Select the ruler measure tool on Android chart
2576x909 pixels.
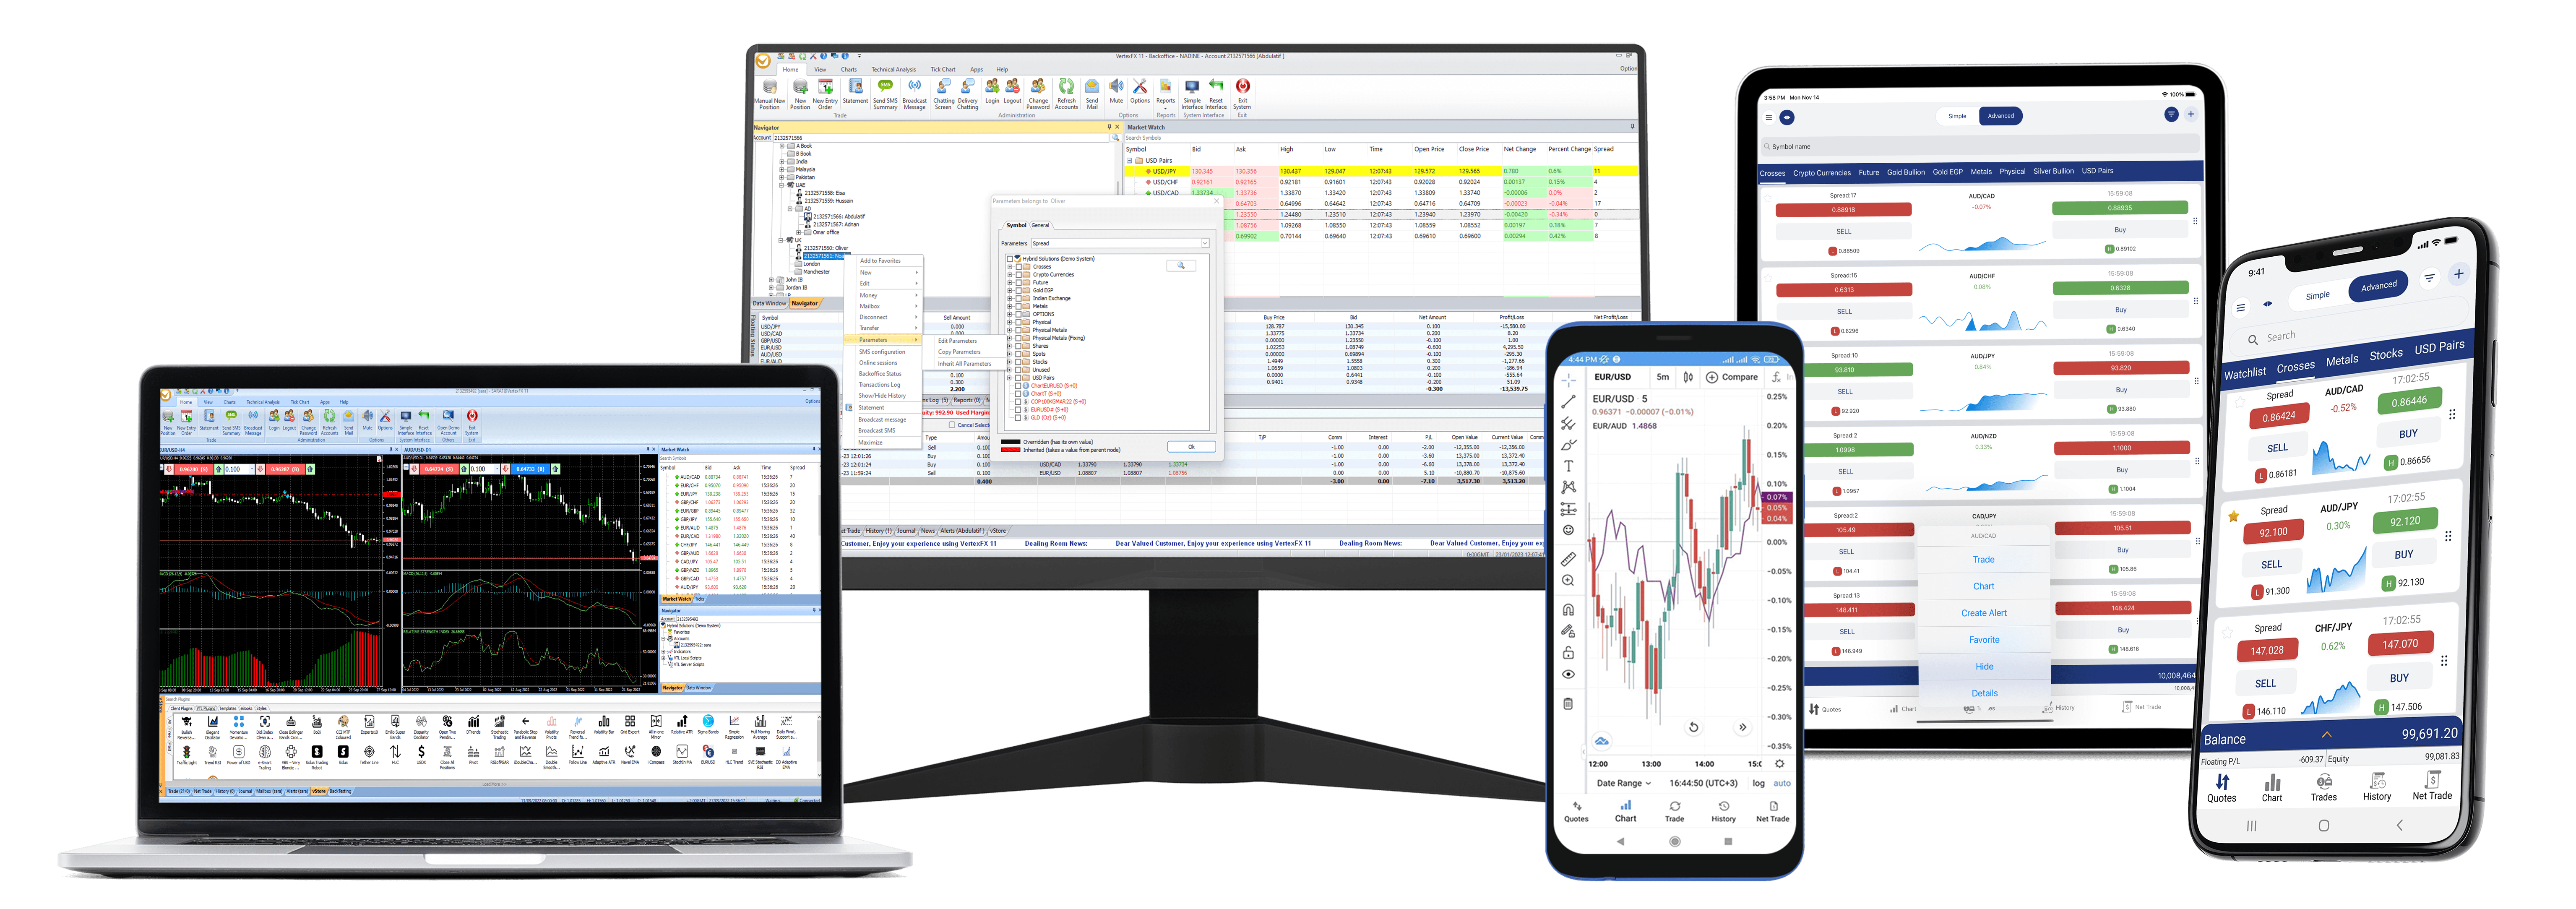[1568, 559]
